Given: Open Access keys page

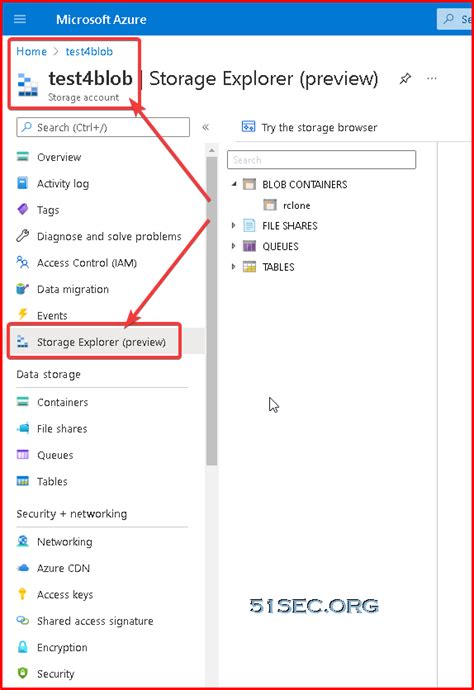Looking at the screenshot, I should pyautogui.click(x=65, y=595).
